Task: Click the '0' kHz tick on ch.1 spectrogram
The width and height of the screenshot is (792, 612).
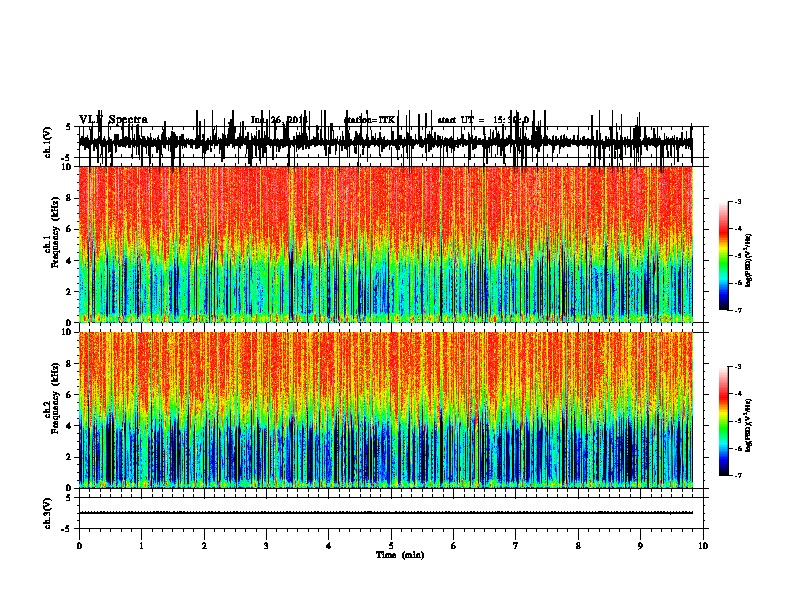Action: pyautogui.click(x=69, y=323)
